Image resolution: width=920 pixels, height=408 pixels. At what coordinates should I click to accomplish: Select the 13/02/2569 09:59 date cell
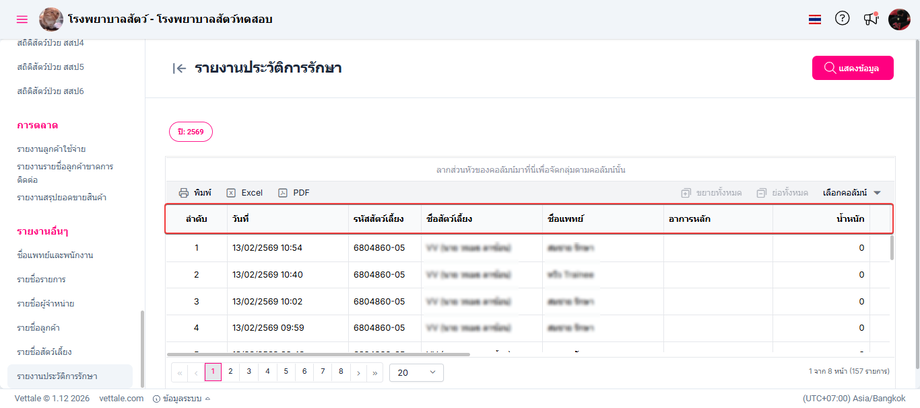[x=288, y=328]
